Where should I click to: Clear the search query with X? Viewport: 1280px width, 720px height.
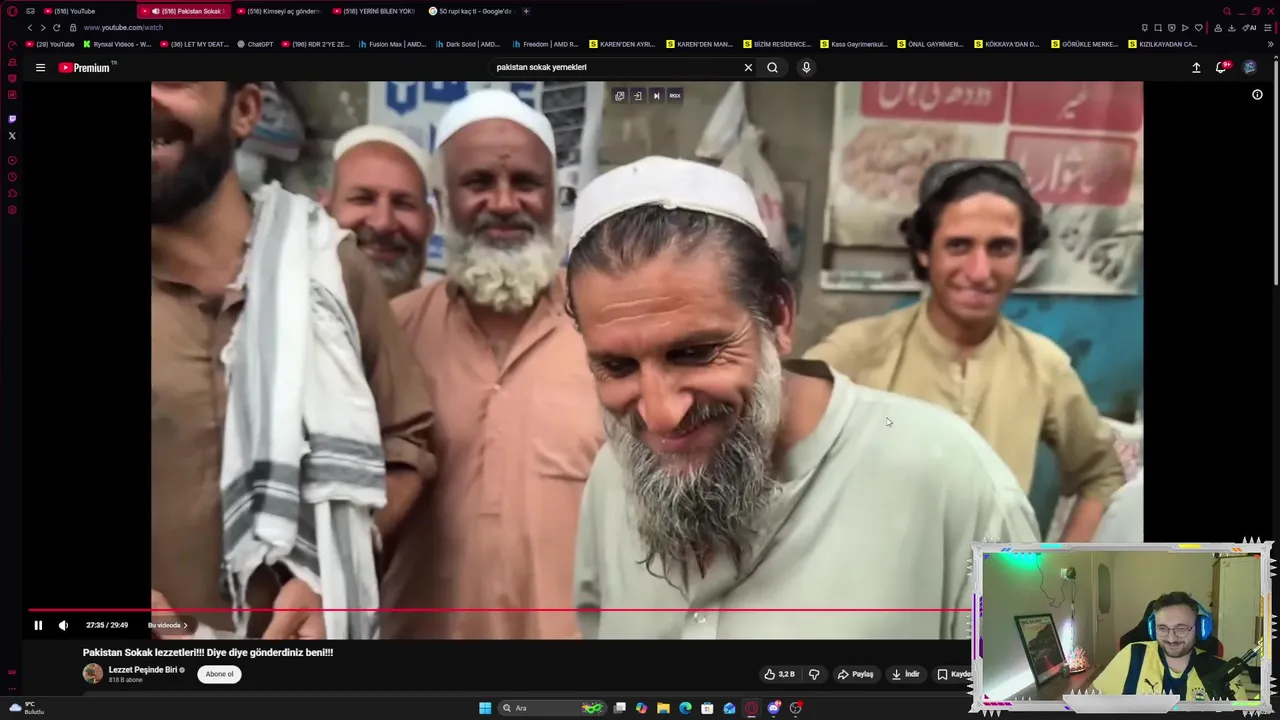click(748, 67)
